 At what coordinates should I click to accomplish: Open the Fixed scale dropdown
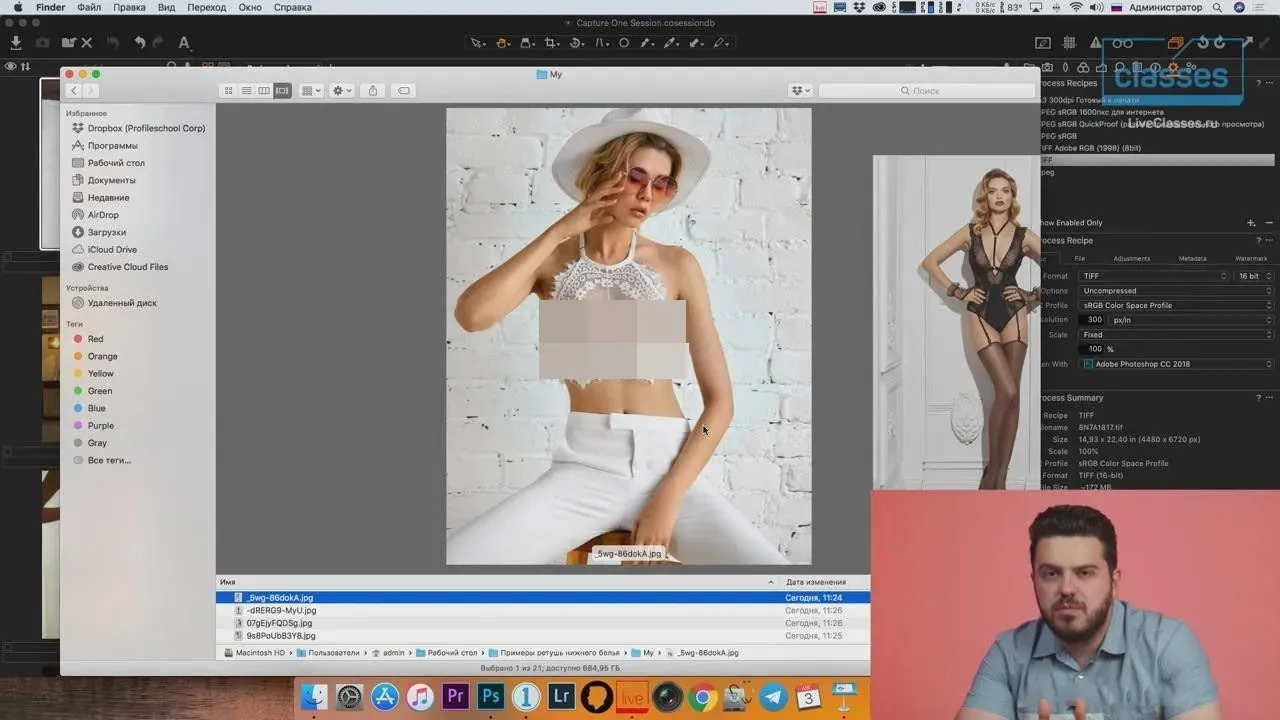pyautogui.click(x=1177, y=335)
